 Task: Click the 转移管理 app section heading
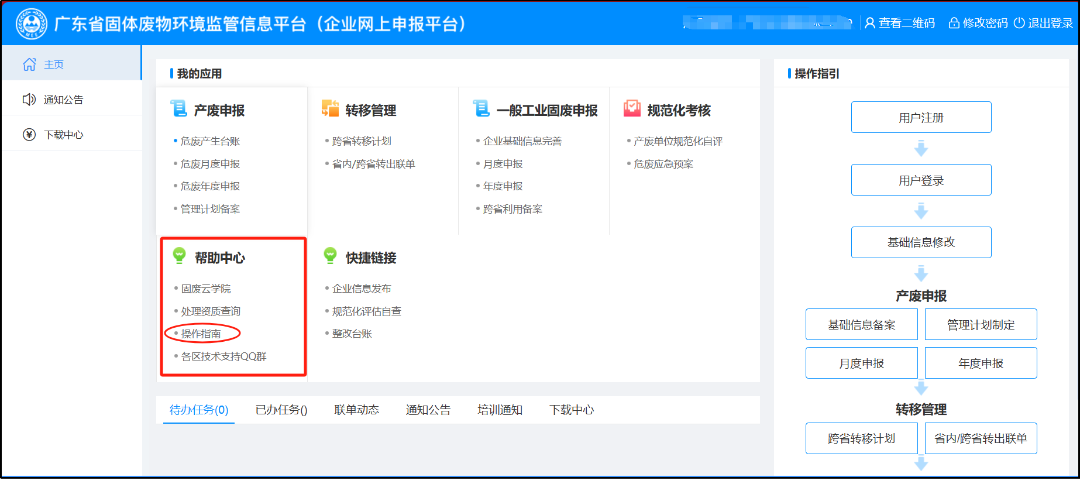tap(371, 110)
